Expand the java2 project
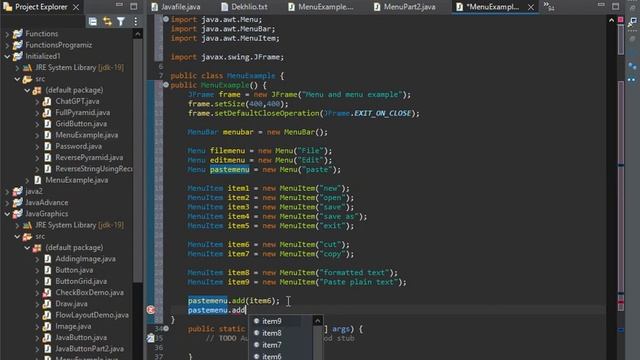This screenshot has height=360, width=640. click(x=7, y=191)
